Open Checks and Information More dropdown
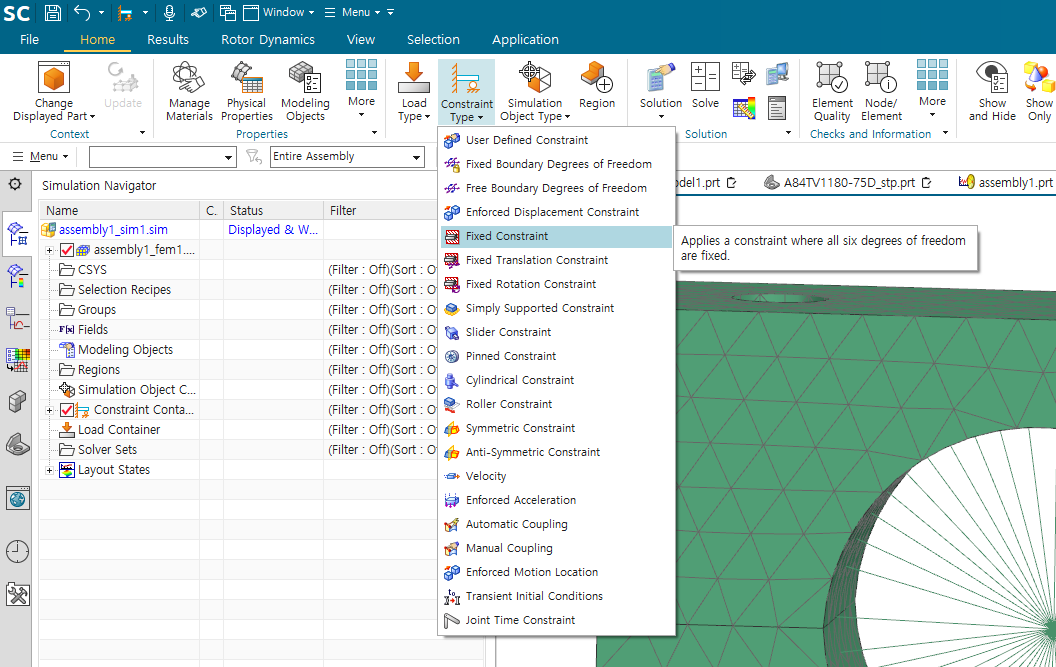Viewport: 1056px width, 667px height. tap(932, 88)
